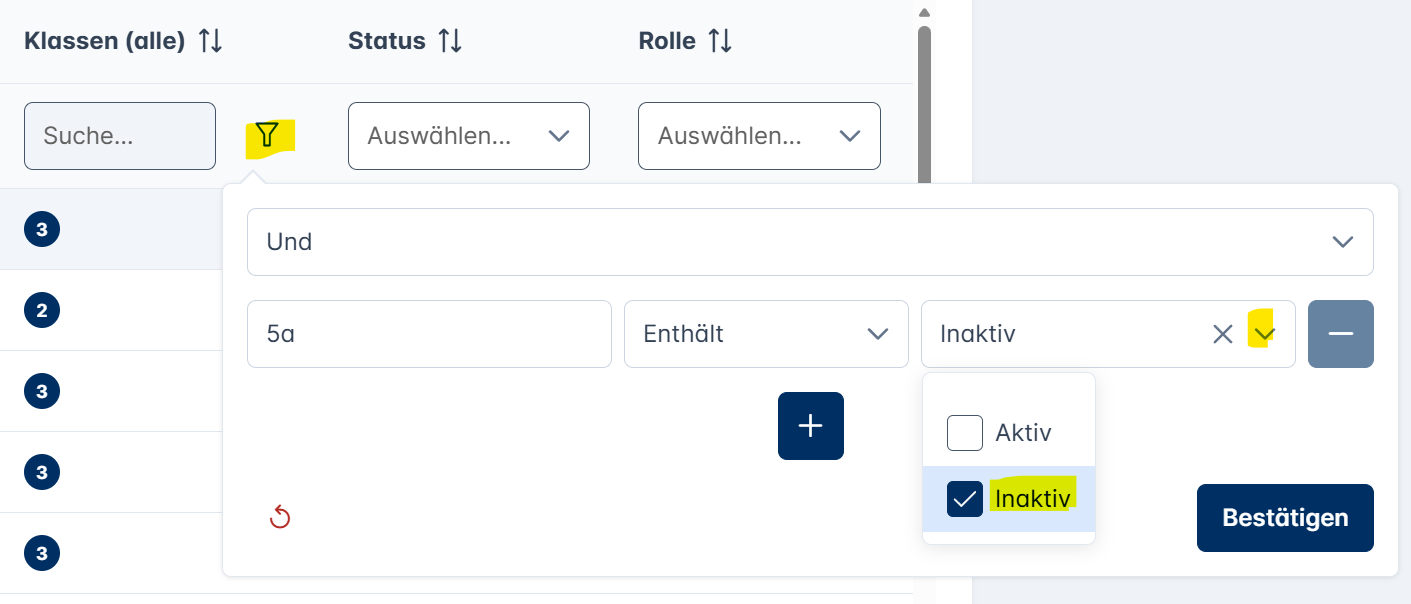The height and width of the screenshot is (604, 1411).
Task: Open the Status Auswählen dropdown
Action: click(468, 136)
